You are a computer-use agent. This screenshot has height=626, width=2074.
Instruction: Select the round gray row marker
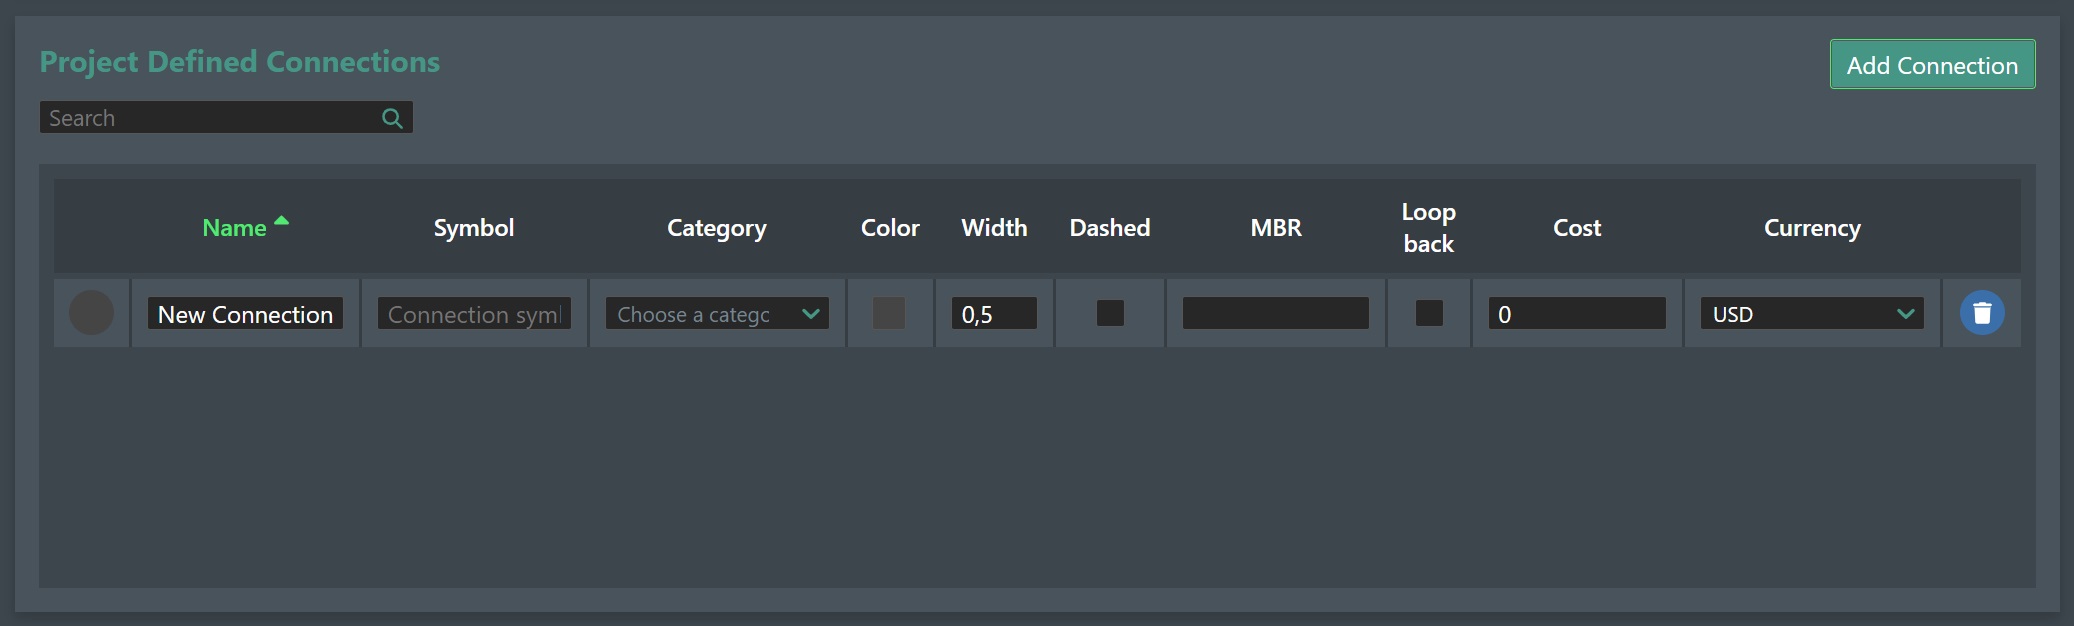[91, 313]
